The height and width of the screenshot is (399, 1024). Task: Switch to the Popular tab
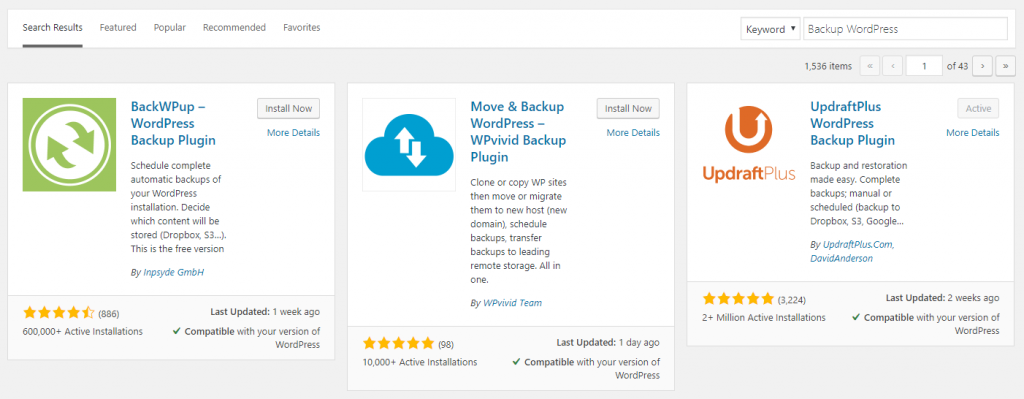click(170, 27)
